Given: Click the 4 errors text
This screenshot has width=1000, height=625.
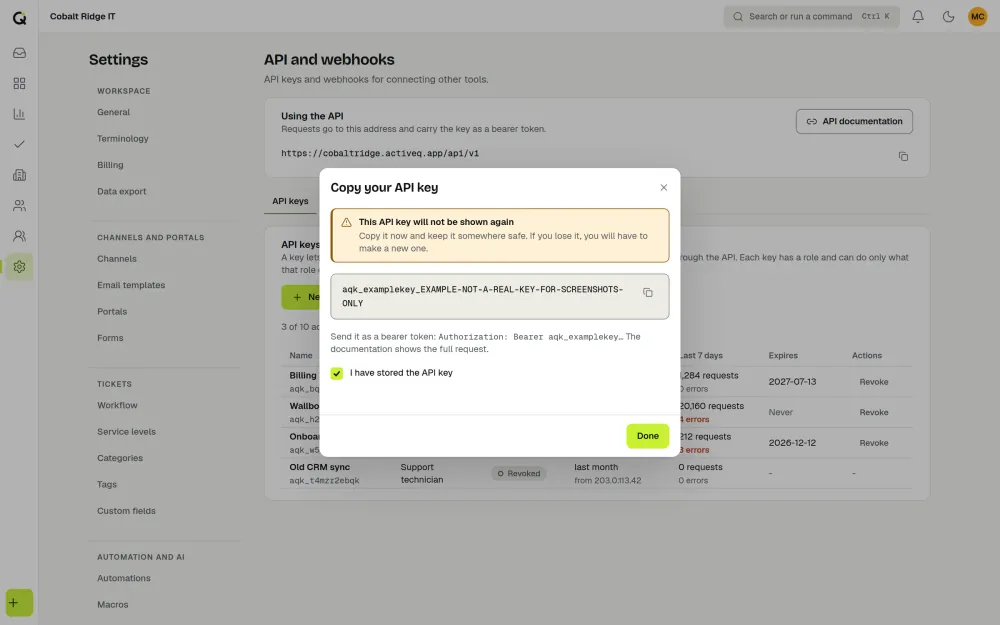Looking at the screenshot, I should (694, 420).
